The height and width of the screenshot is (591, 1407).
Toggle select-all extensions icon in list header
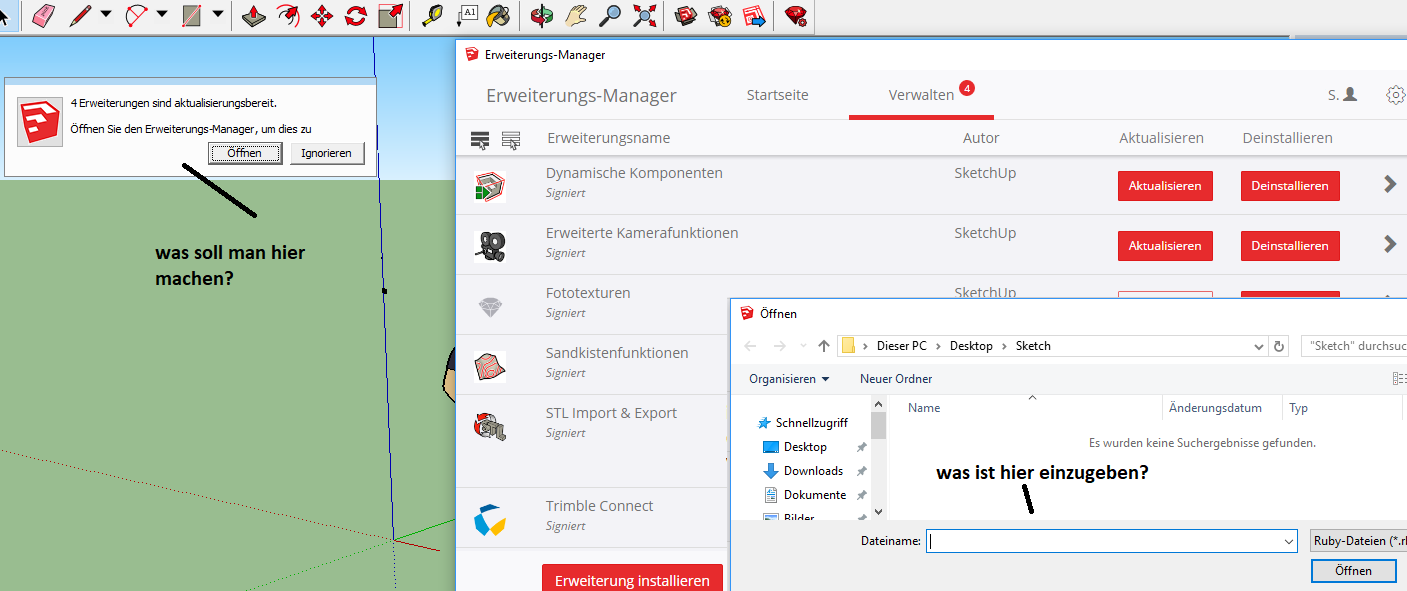(x=480, y=139)
